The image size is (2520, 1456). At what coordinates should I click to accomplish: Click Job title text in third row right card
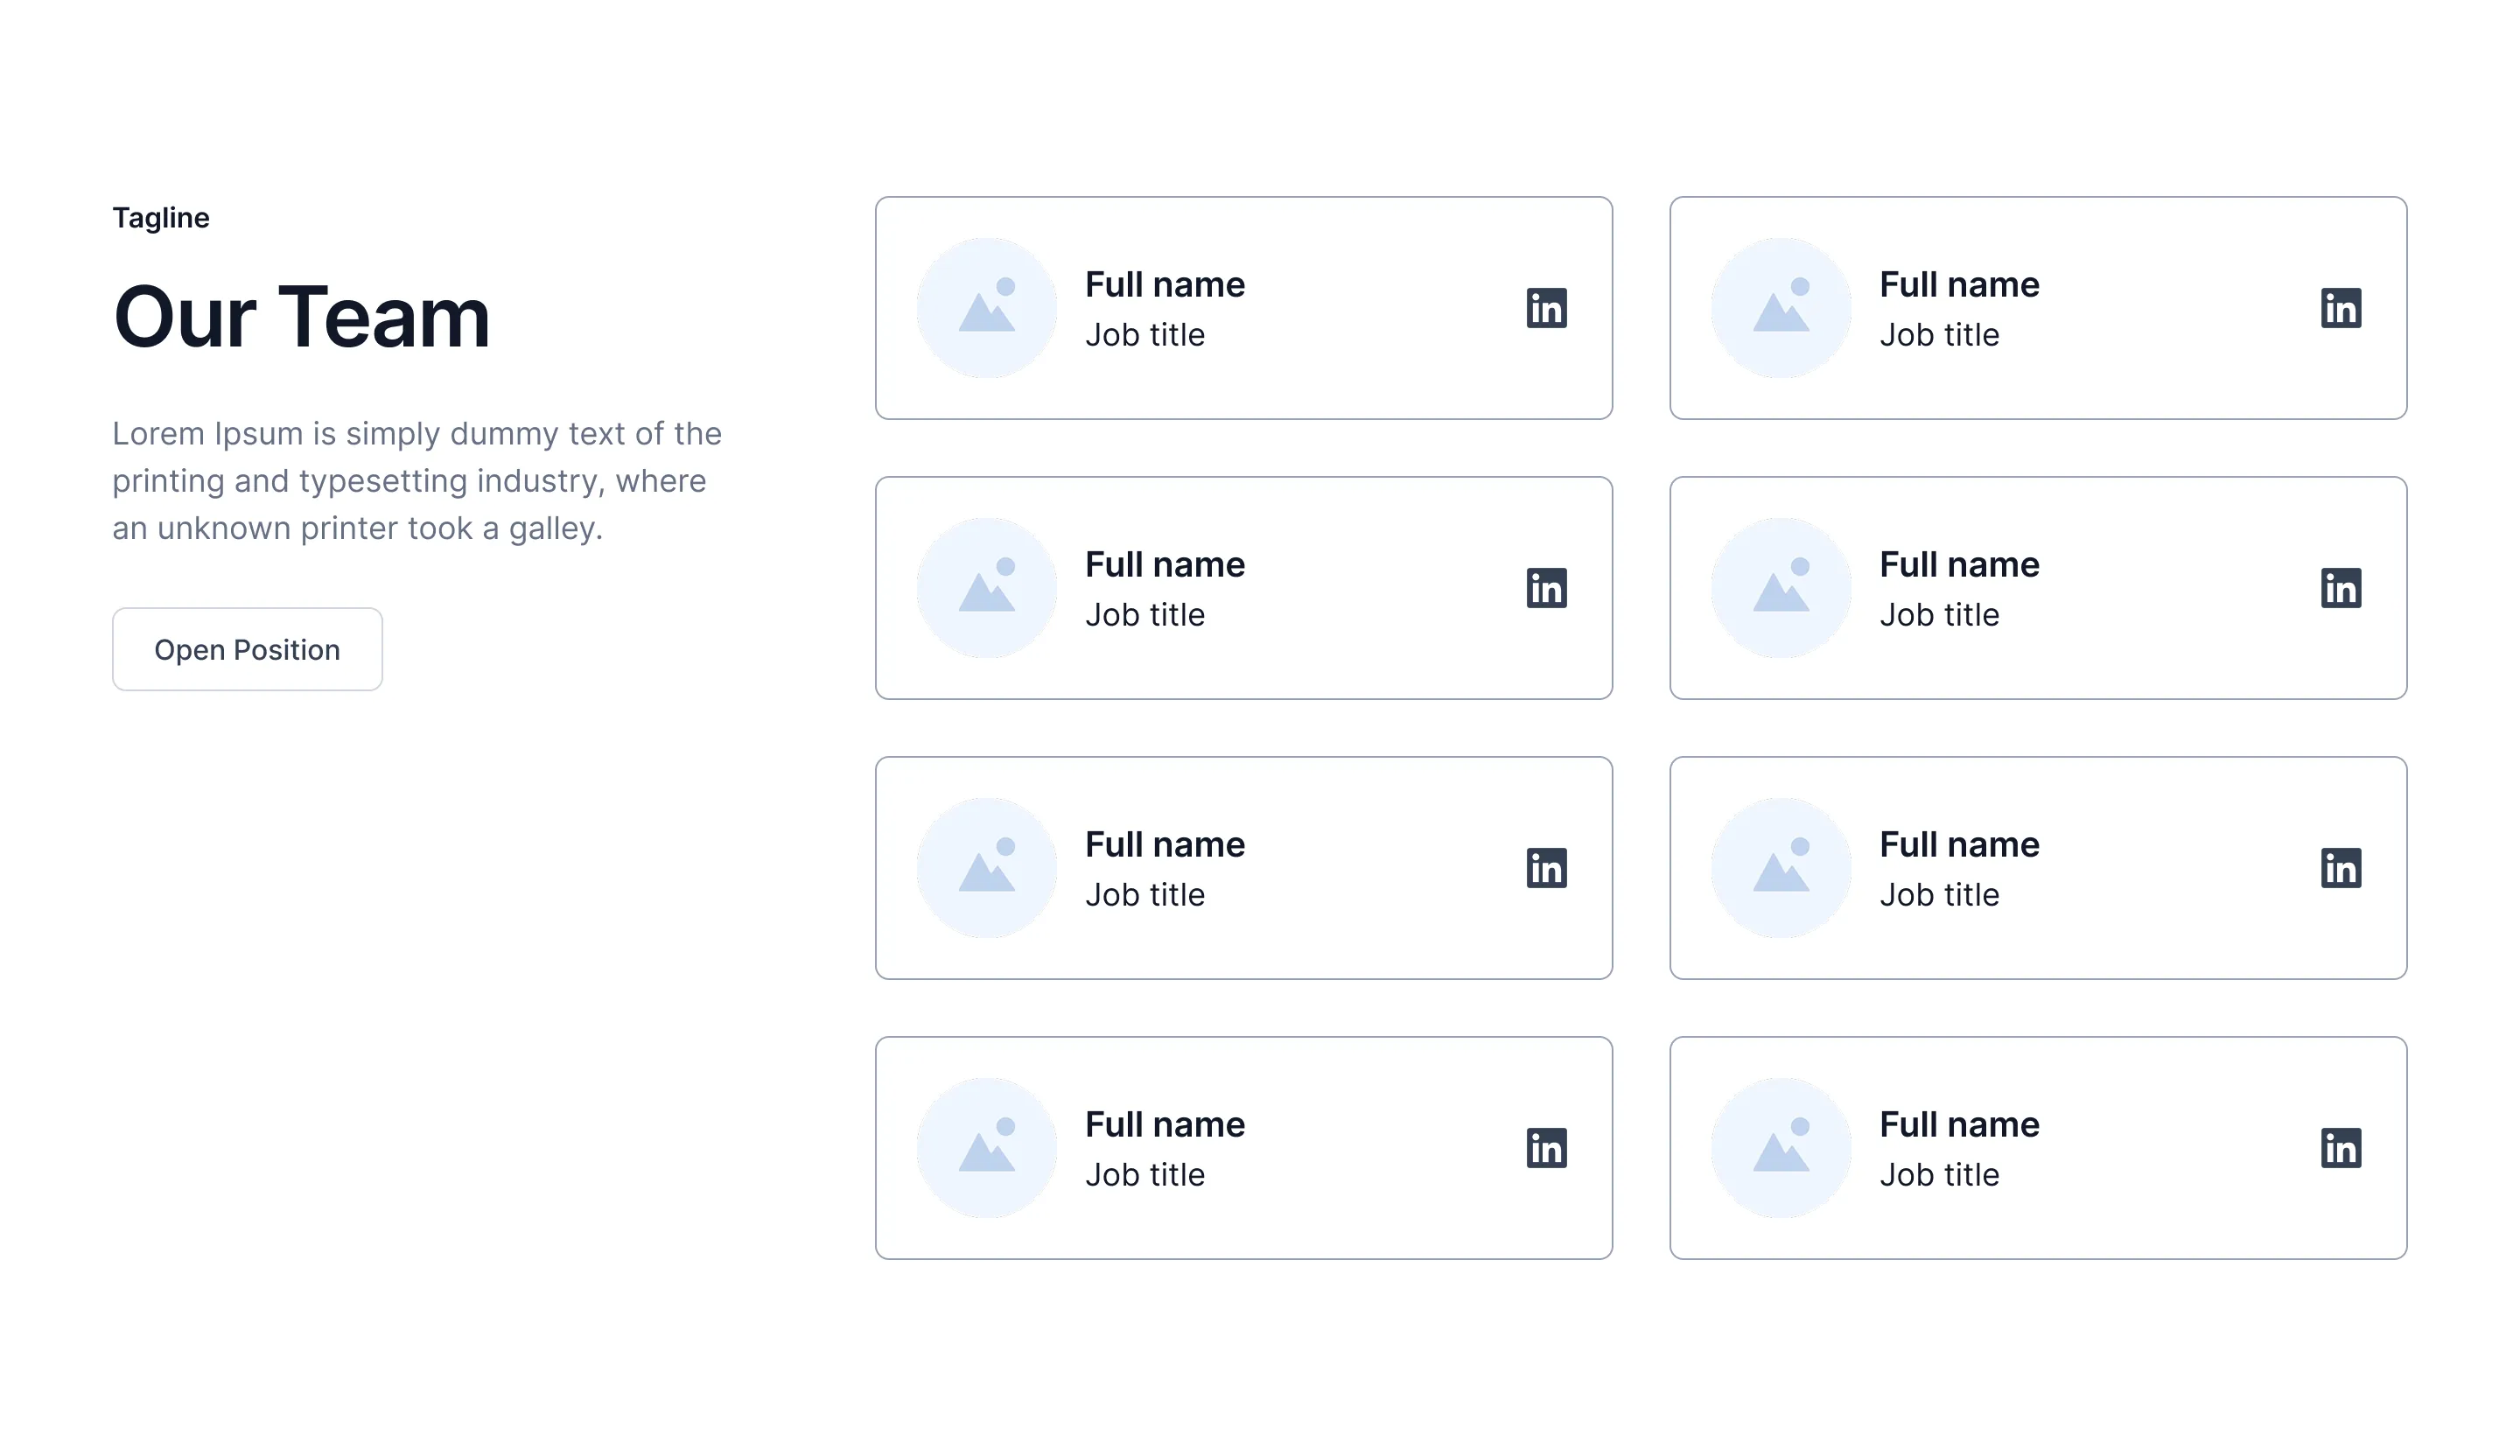coord(1939,895)
